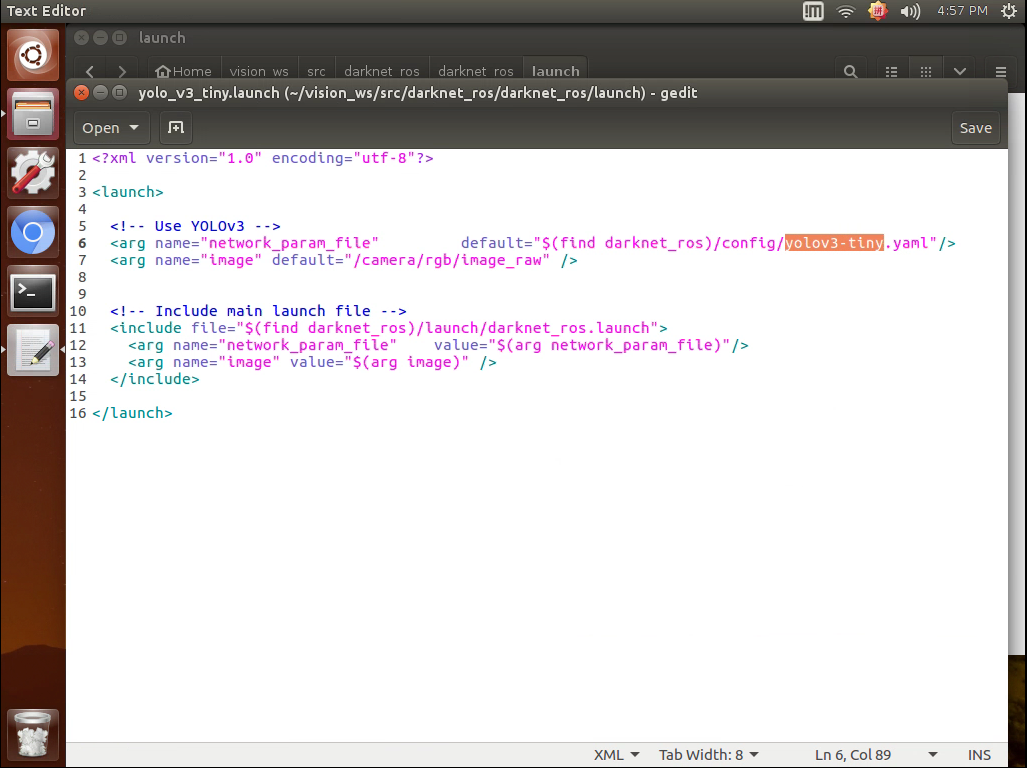Create a new document in gedit
Viewport: 1027px width, 768px height.
176,128
